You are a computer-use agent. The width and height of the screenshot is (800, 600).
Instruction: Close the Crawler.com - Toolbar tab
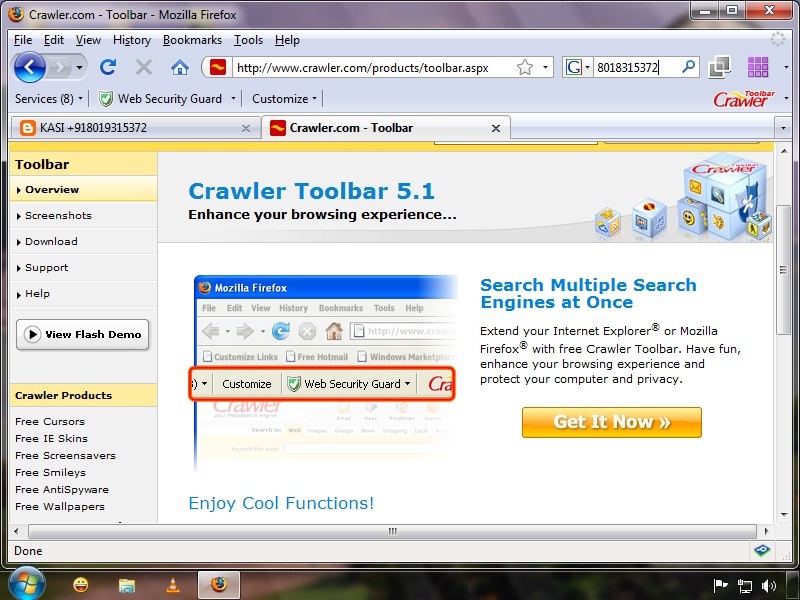coord(495,128)
